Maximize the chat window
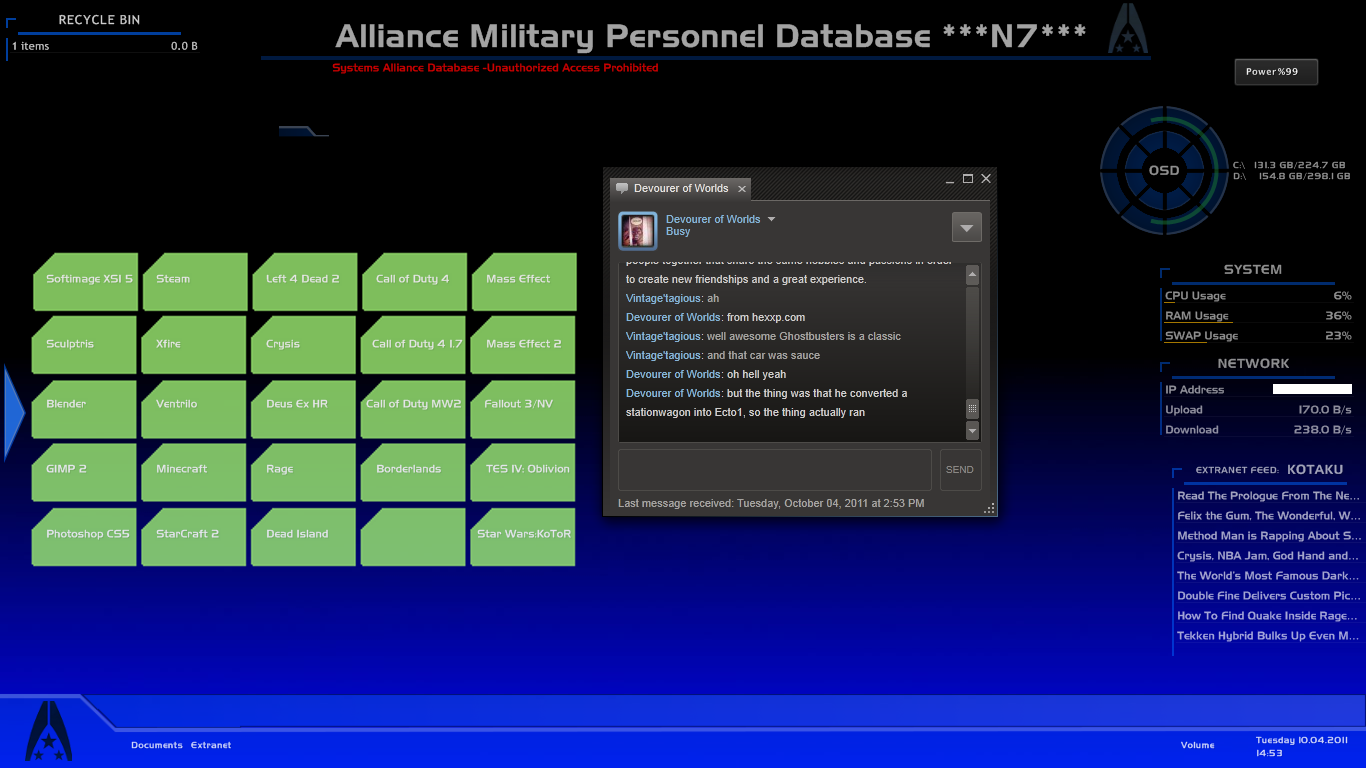The height and width of the screenshot is (768, 1366). pos(968,179)
